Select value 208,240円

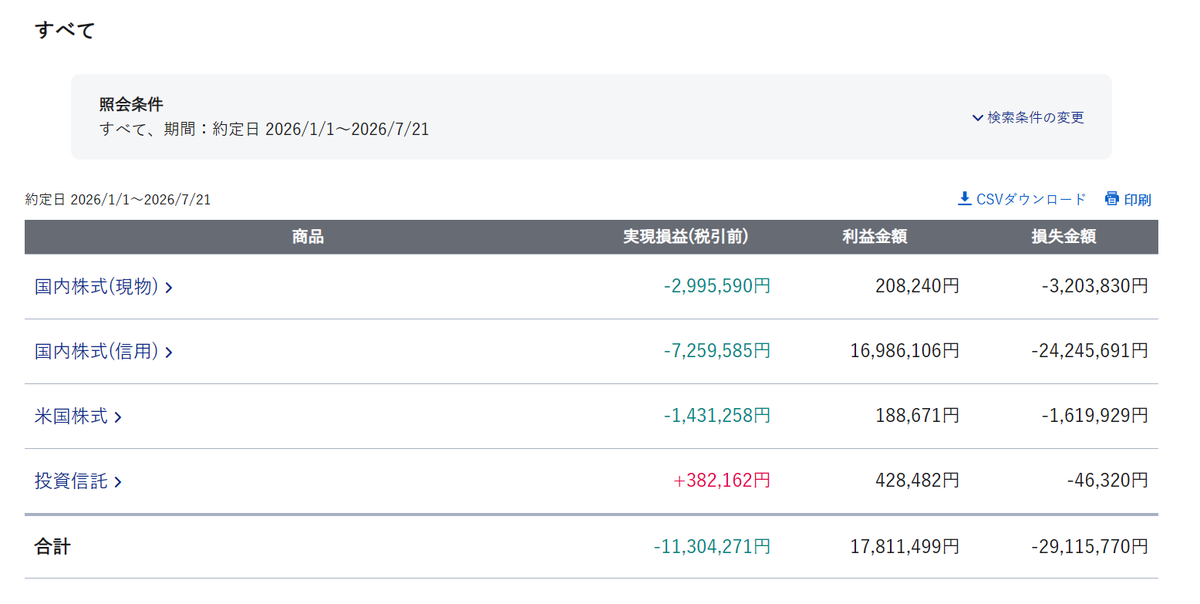pos(917,286)
